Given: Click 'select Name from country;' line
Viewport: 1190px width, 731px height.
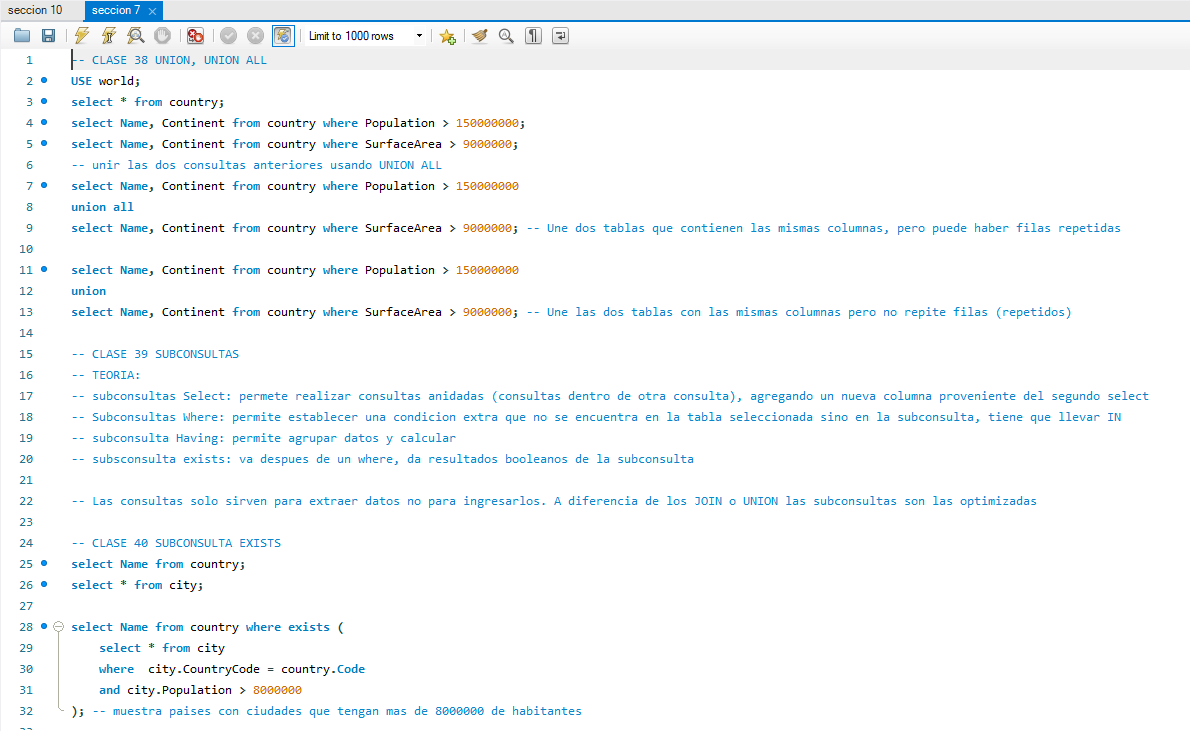Looking at the screenshot, I should [x=158, y=564].
